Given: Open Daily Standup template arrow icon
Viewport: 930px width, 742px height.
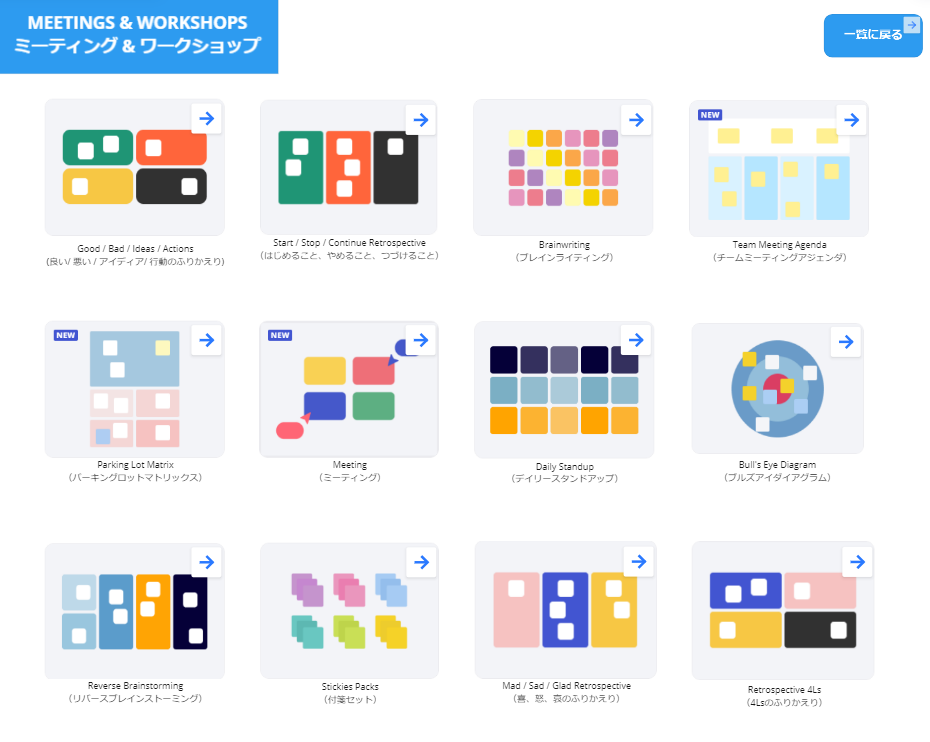Looking at the screenshot, I should [636, 341].
